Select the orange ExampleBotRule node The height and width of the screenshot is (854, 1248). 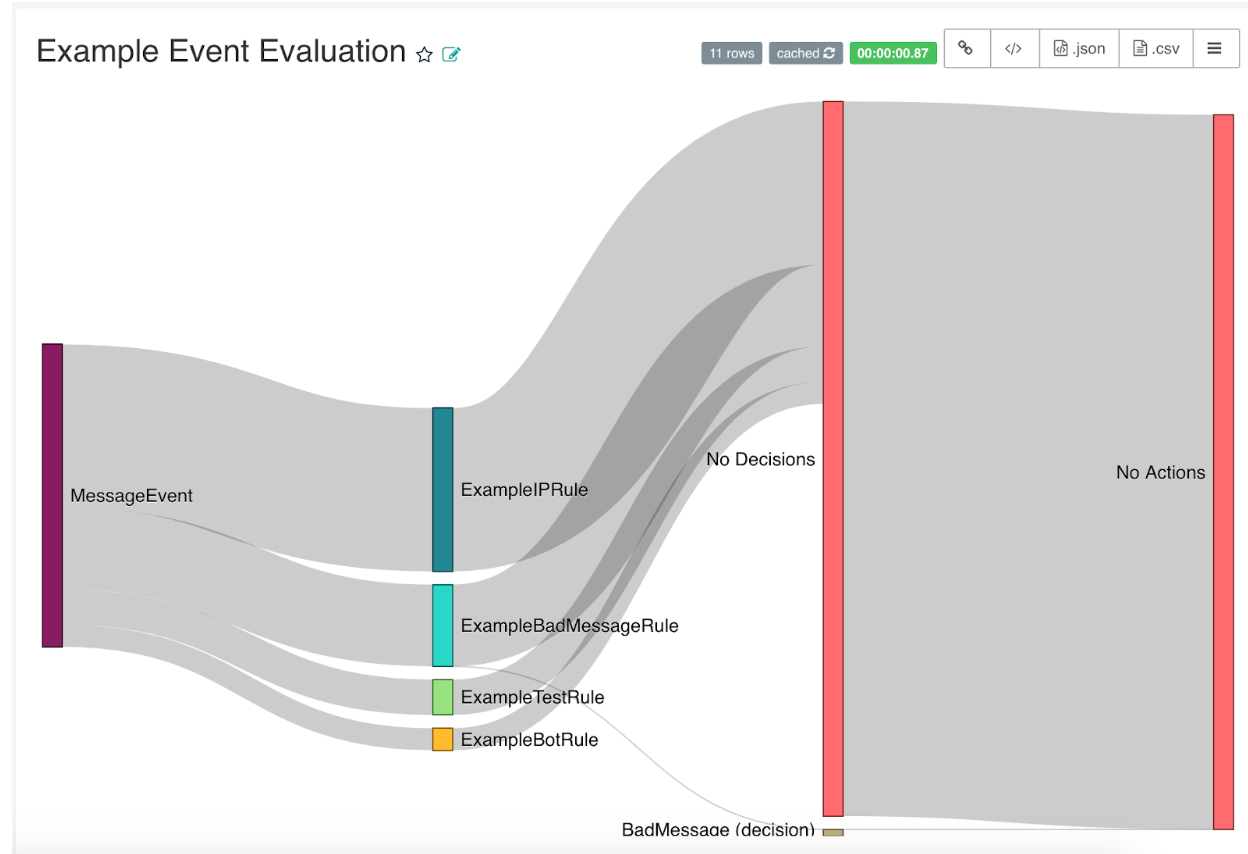pyautogui.click(x=442, y=739)
